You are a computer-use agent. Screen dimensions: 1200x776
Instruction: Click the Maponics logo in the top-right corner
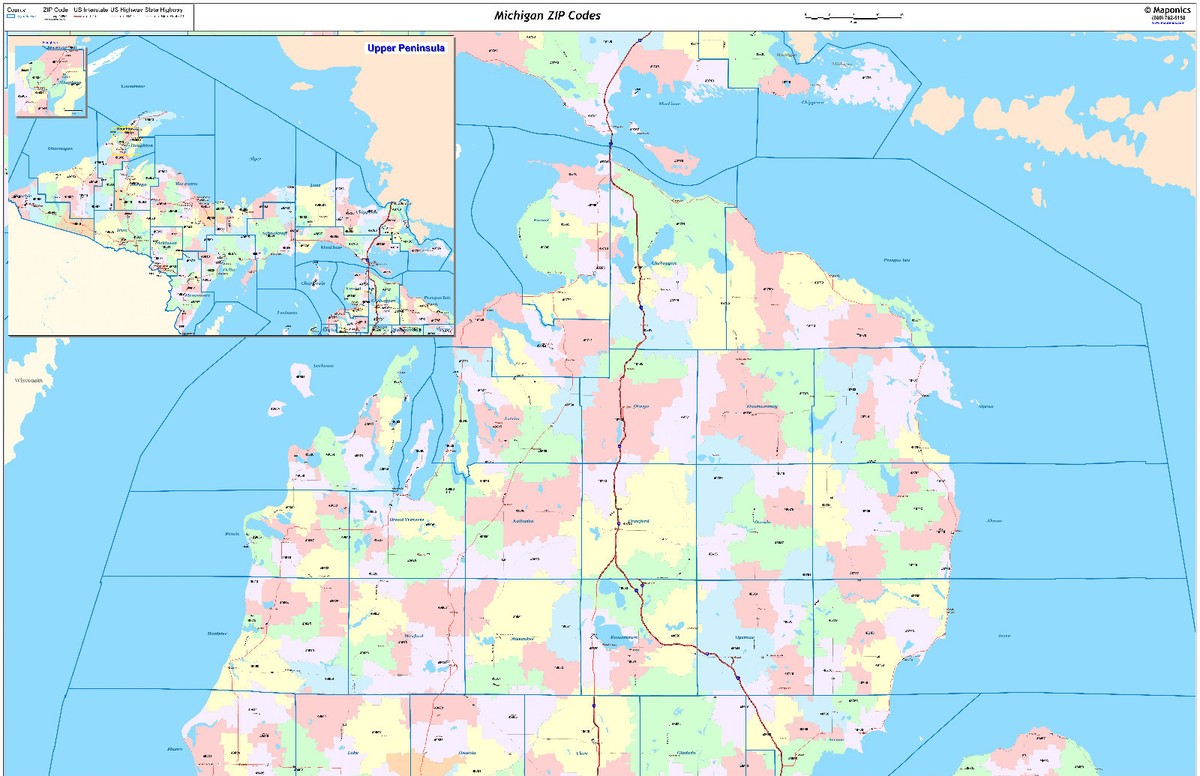coord(1172,10)
